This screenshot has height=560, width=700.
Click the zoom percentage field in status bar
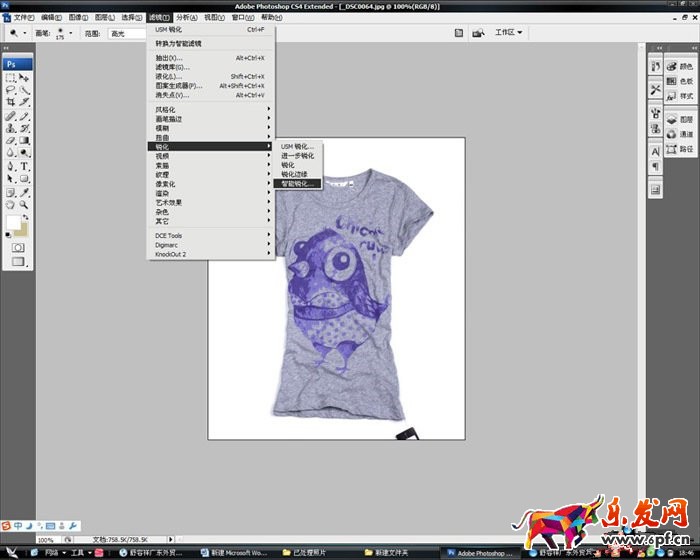(x=46, y=539)
